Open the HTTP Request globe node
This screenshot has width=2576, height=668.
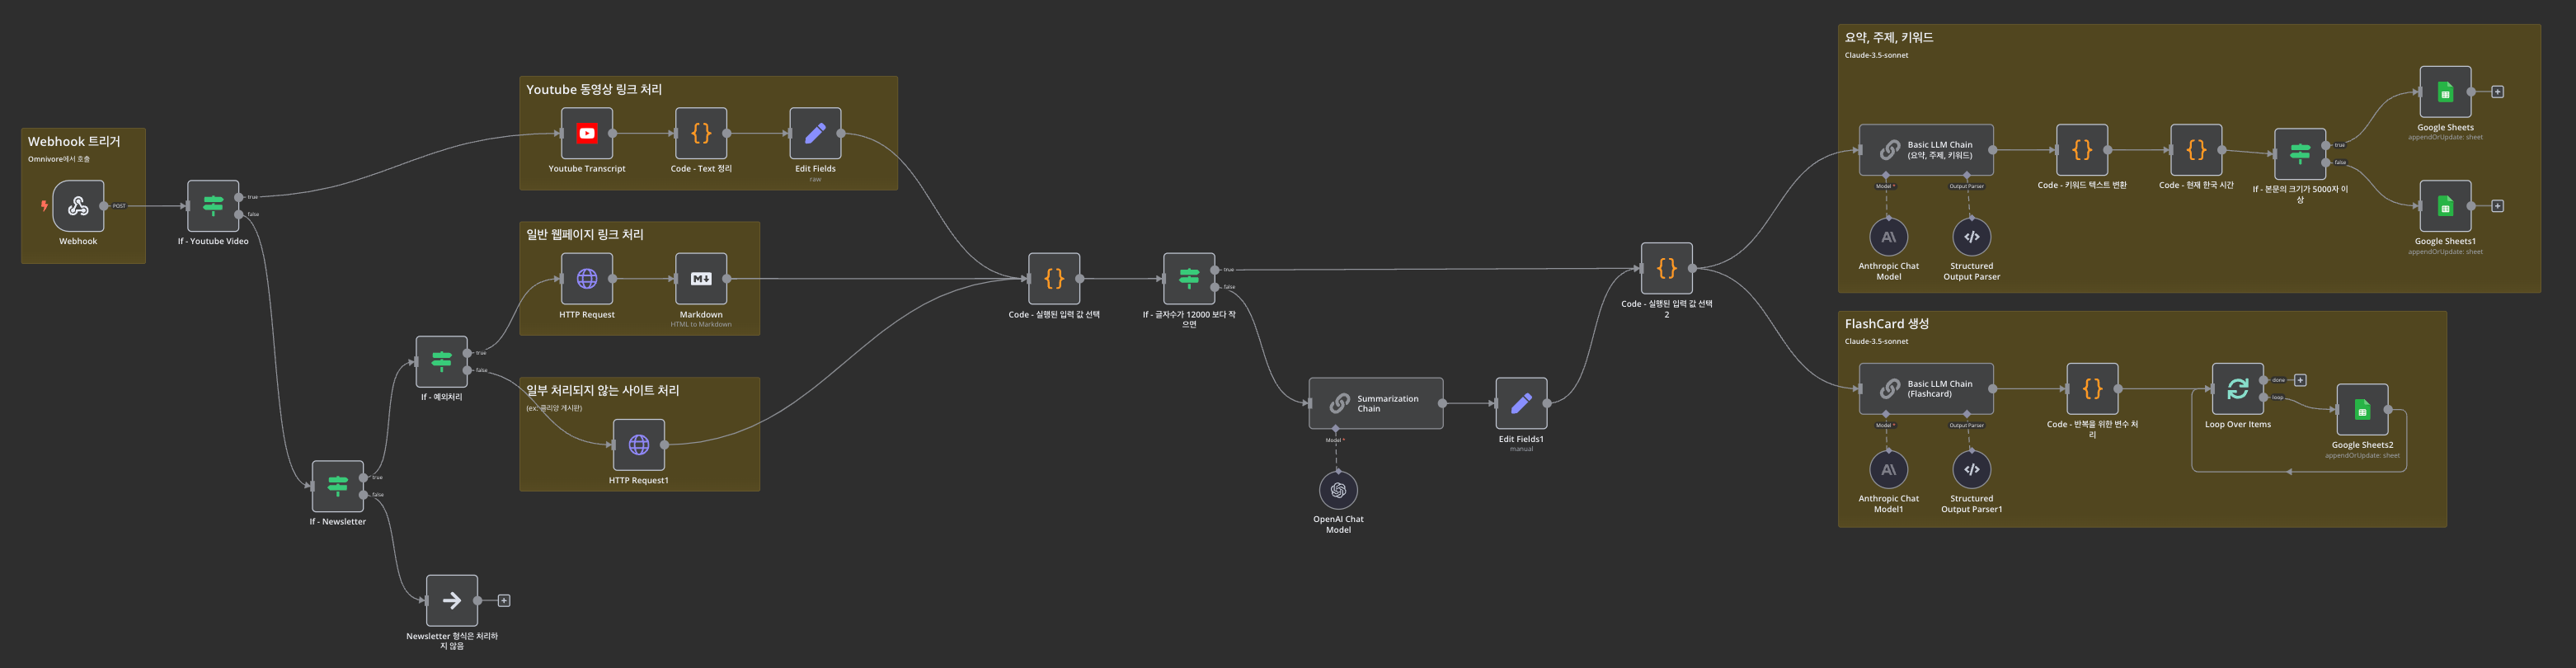587,279
